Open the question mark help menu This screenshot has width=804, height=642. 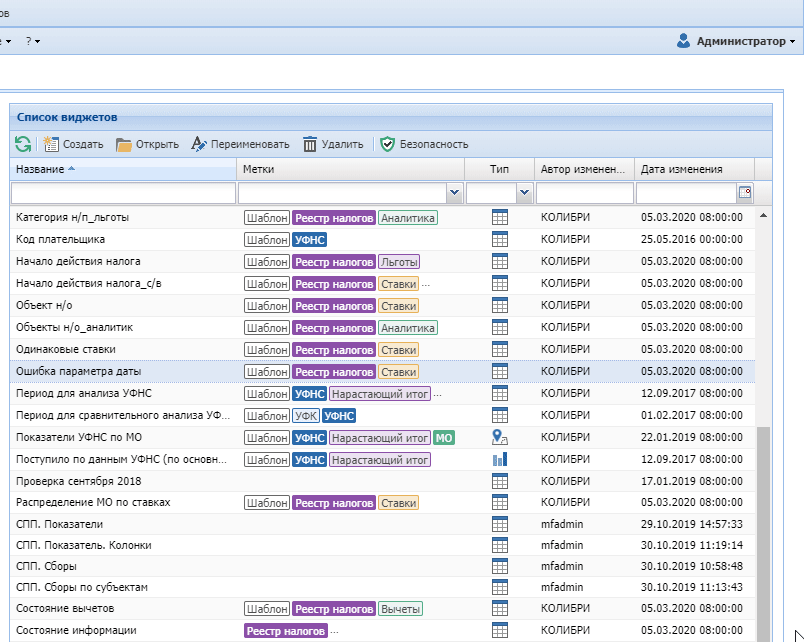point(33,41)
